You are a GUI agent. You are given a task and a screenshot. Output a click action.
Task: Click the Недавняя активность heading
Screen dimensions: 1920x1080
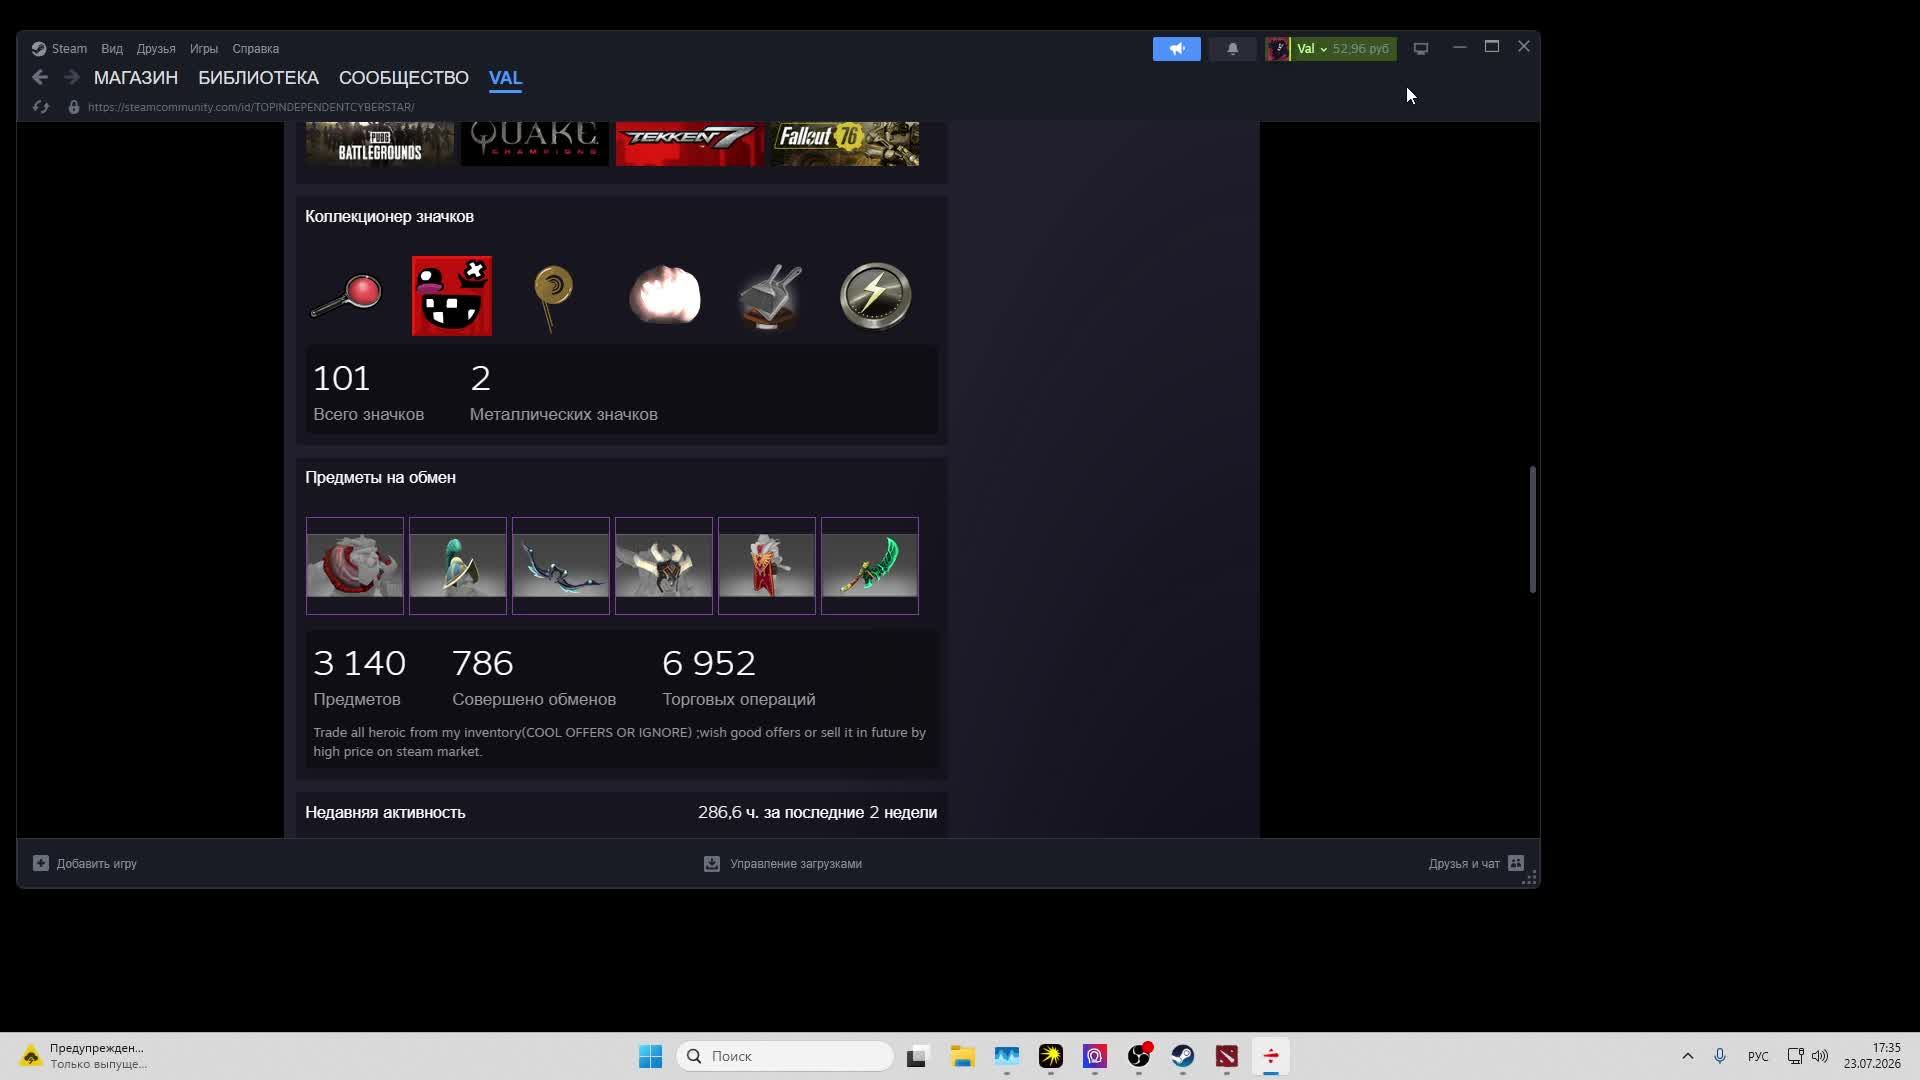click(385, 812)
